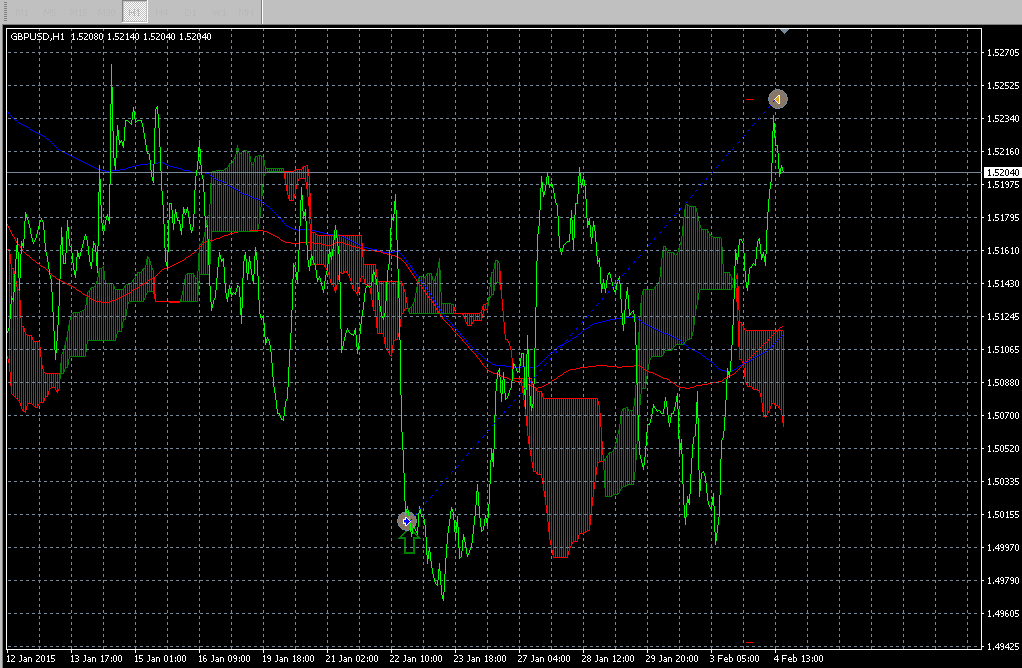Click price scale value 1.50520

[x=1002, y=449]
